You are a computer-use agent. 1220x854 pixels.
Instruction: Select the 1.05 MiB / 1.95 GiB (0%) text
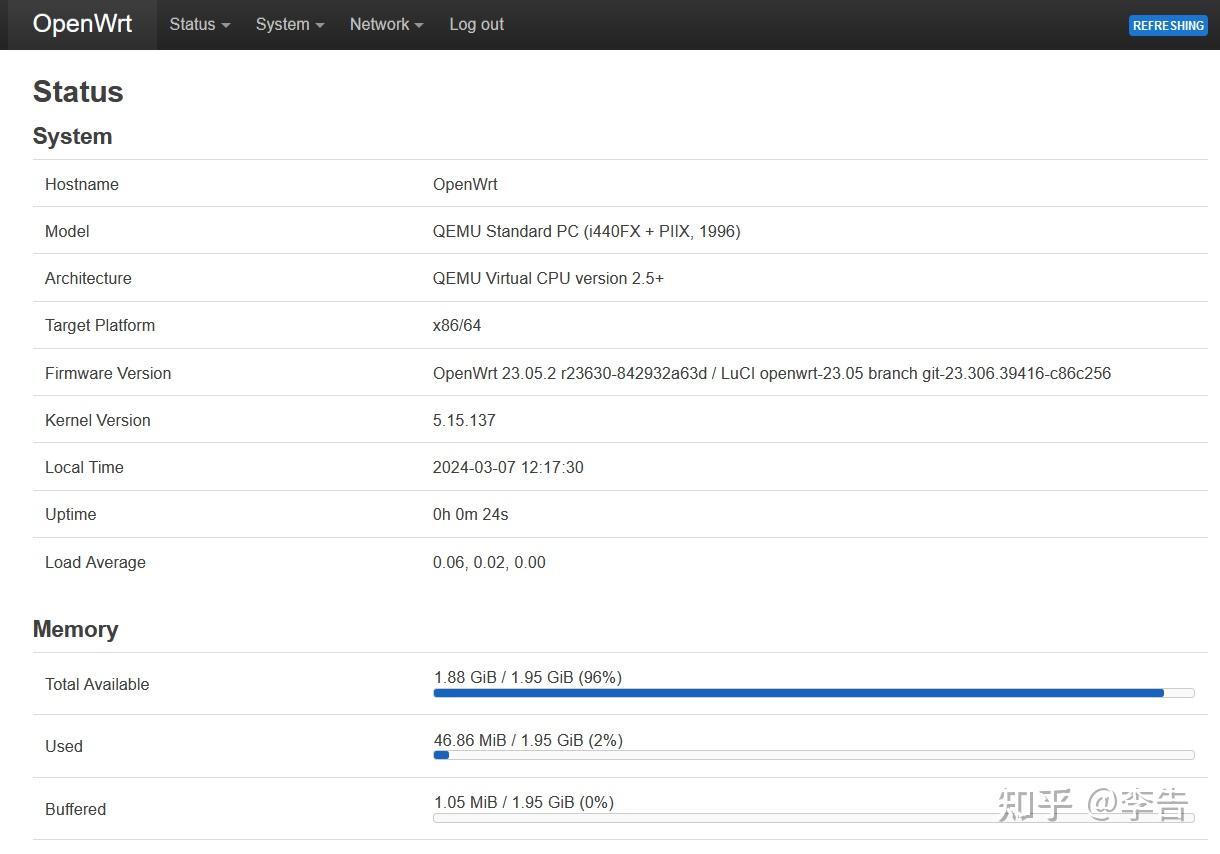(x=524, y=802)
